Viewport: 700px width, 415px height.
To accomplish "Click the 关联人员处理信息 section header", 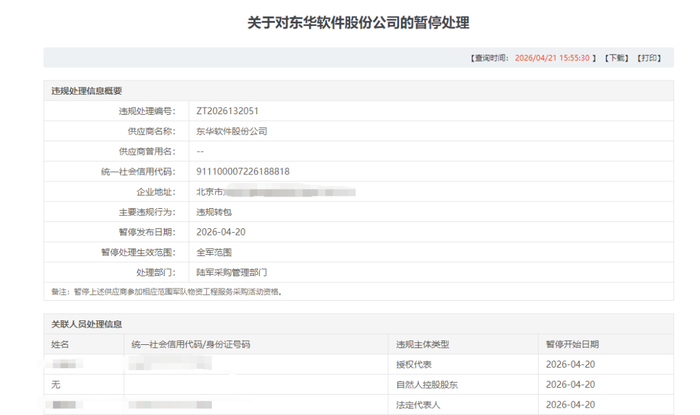I will (87, 324).
